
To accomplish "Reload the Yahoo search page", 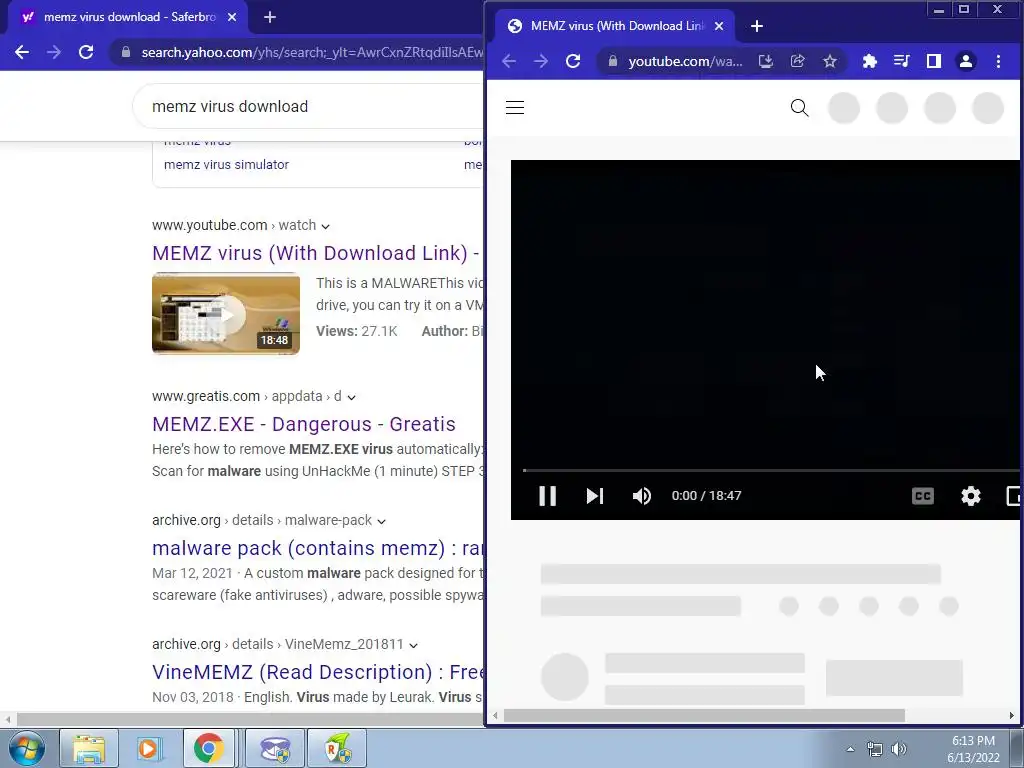I will pyautogui.click(x=86, y=52).
